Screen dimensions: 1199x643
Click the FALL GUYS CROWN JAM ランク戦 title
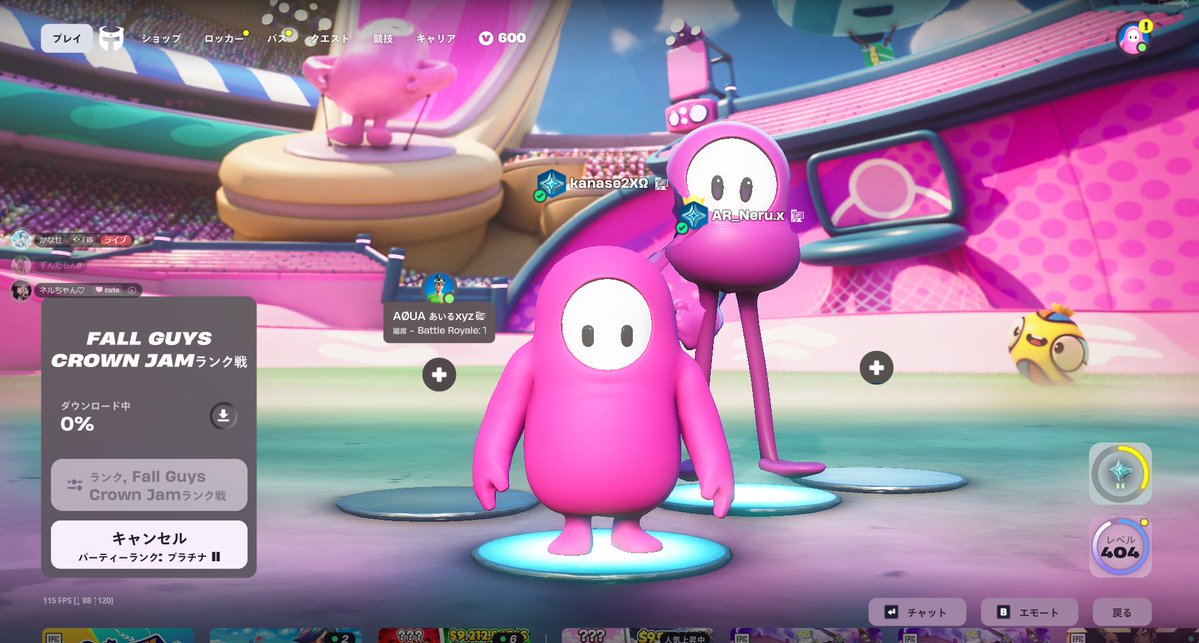tap(149, 349)
